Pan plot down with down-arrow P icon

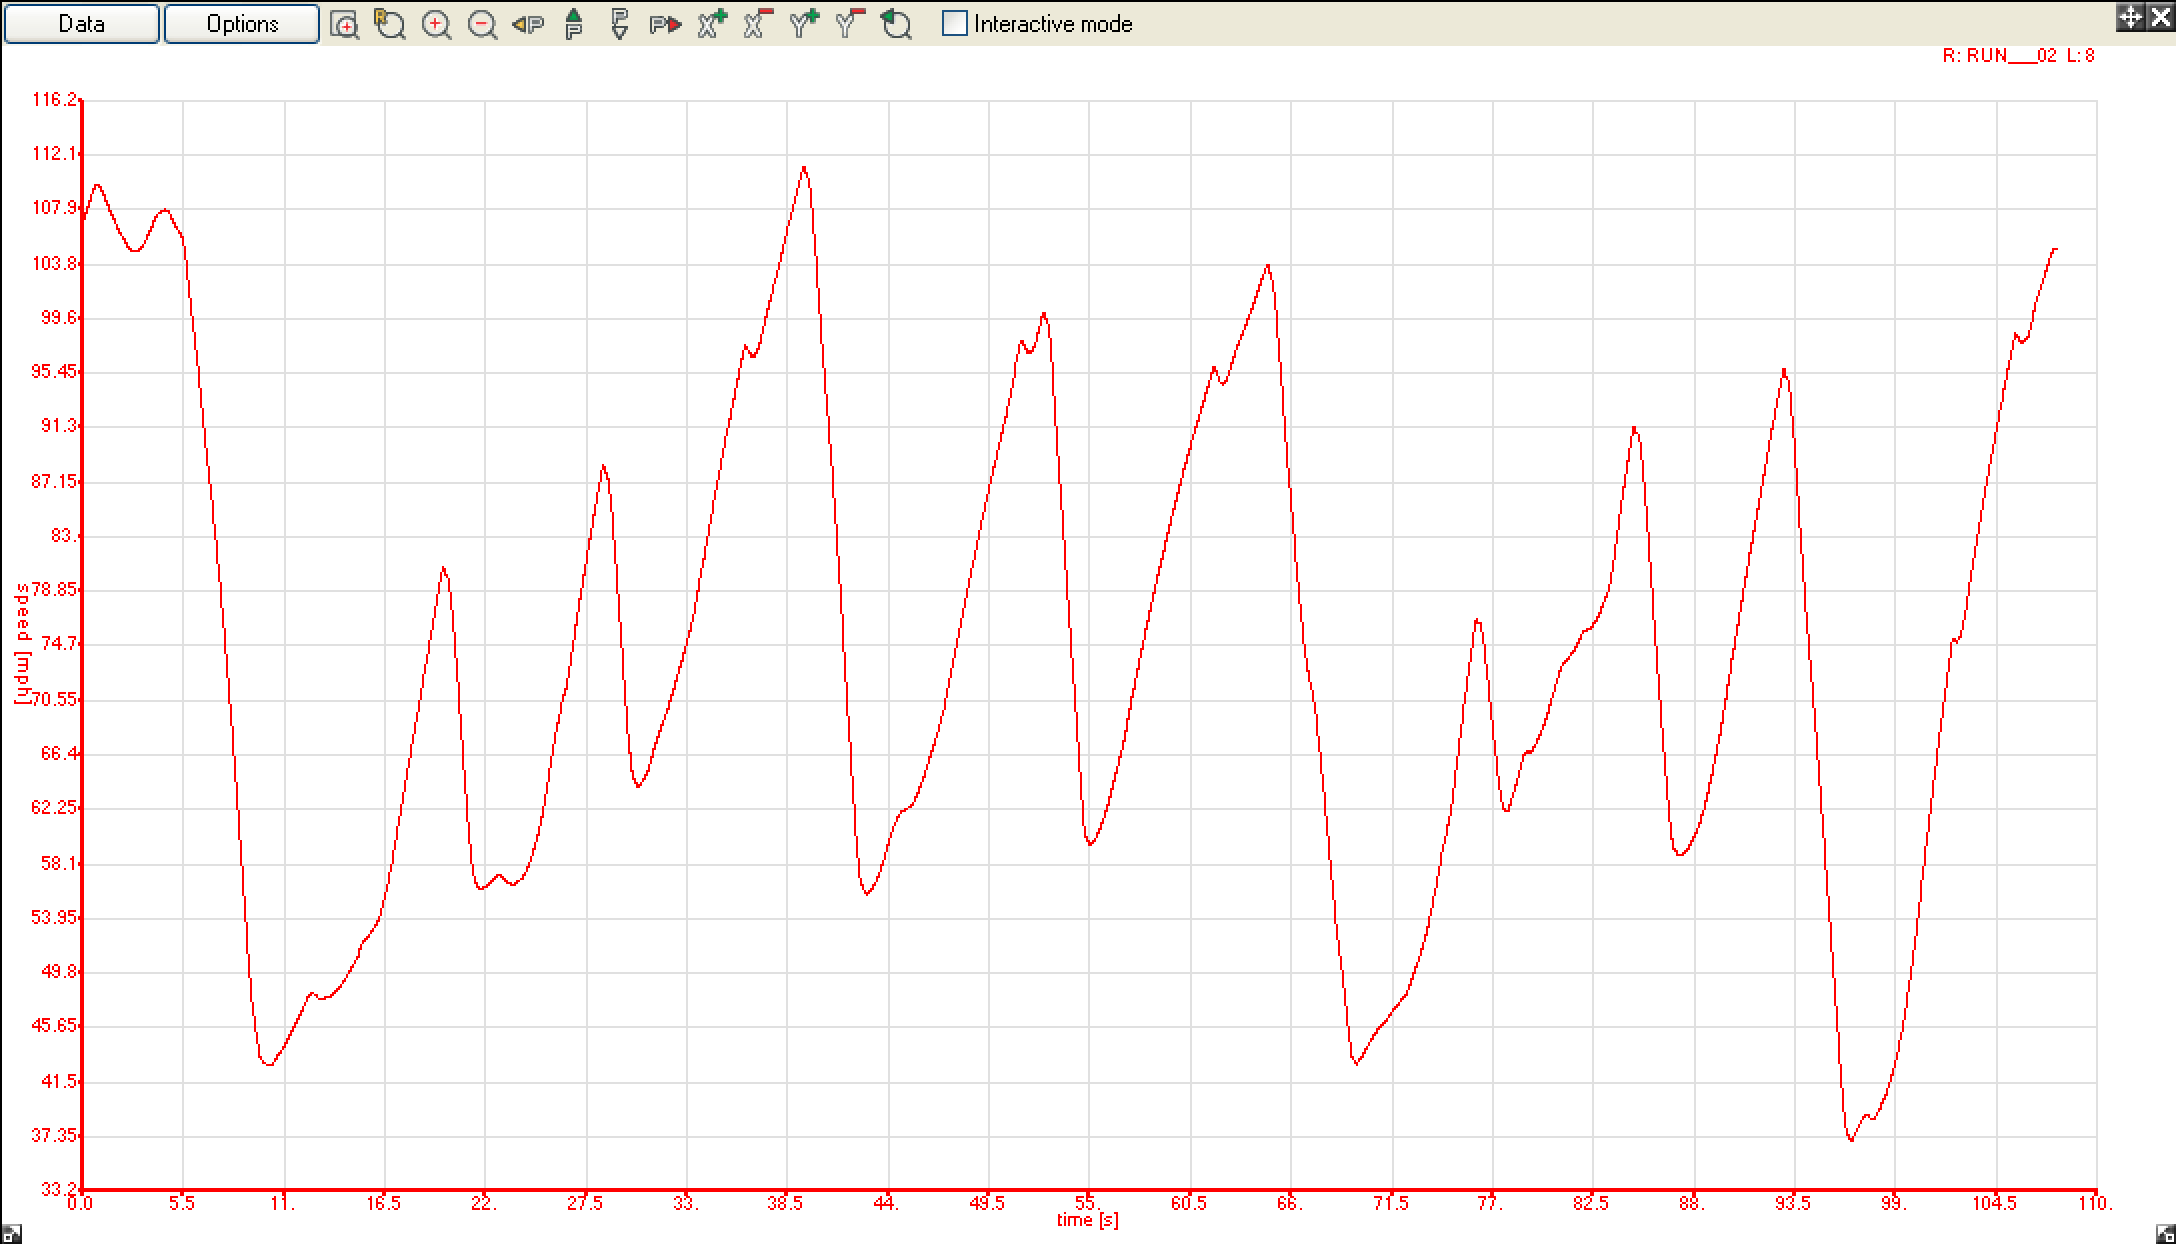[620, 24]
